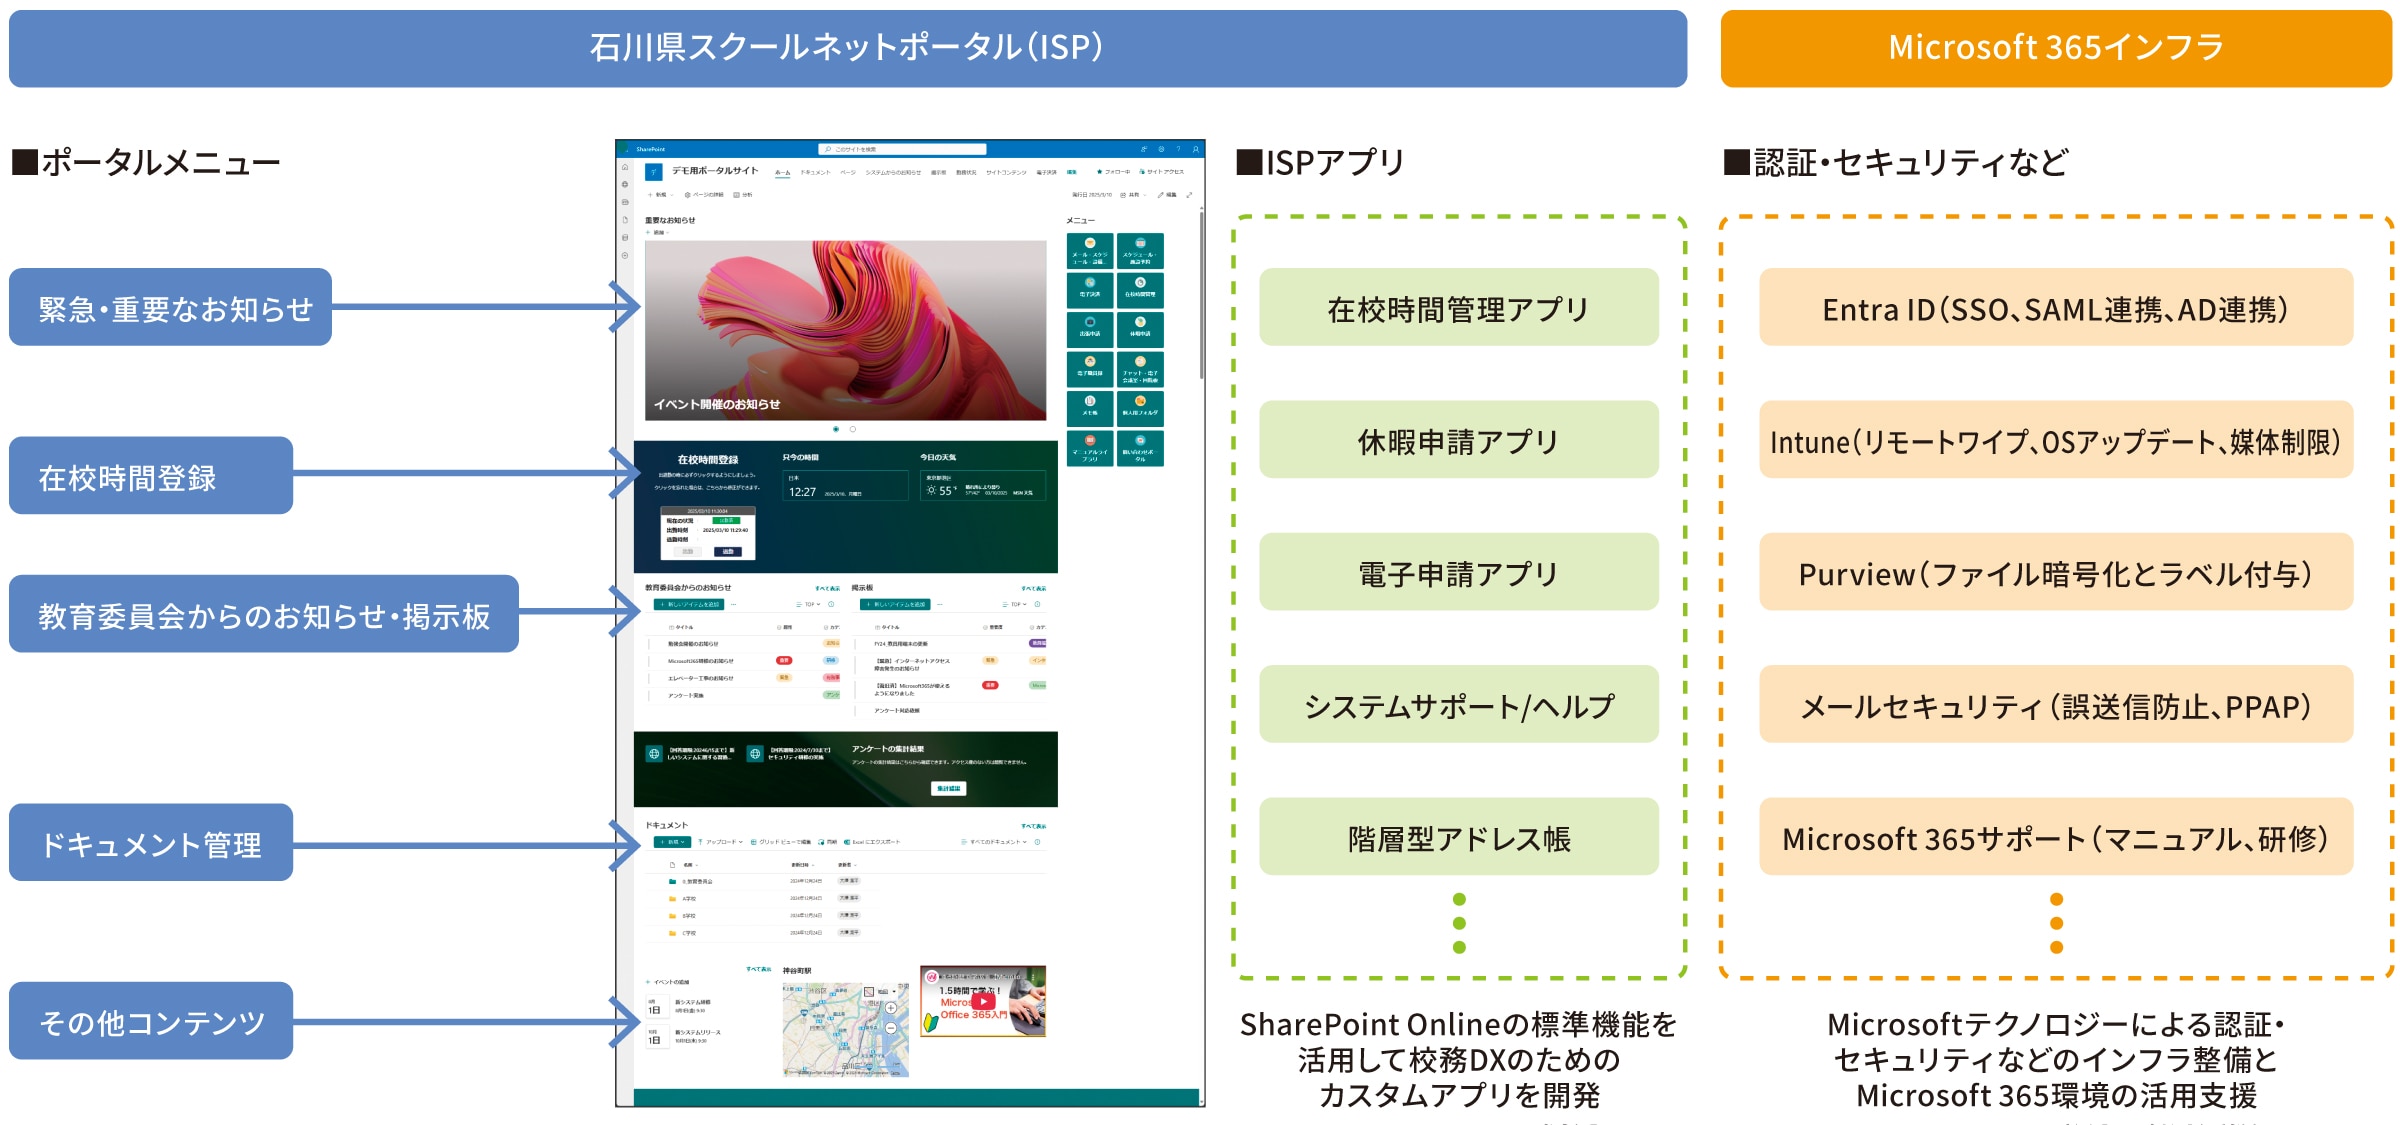Click the globe icon in left rail
This screenshot has height=1125, width=2400.
point(625,184)
